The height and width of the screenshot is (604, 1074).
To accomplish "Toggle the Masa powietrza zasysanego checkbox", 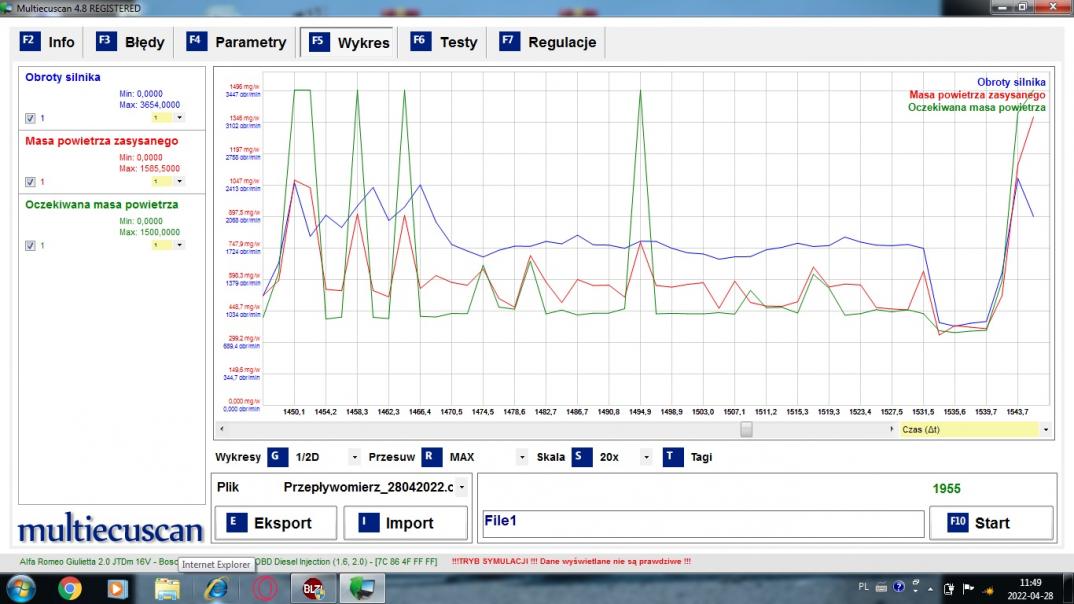I will tap(30, 182).
